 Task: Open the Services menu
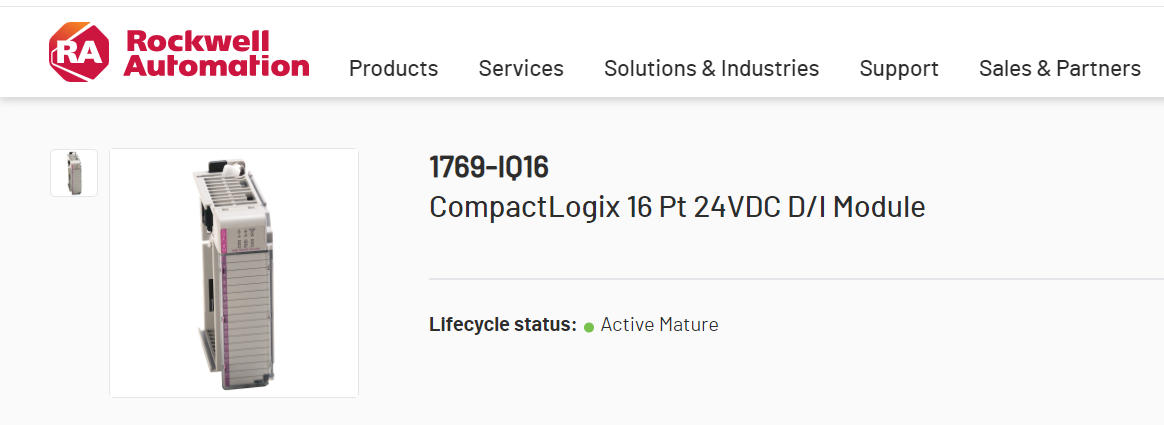click(x=521, y=68)
